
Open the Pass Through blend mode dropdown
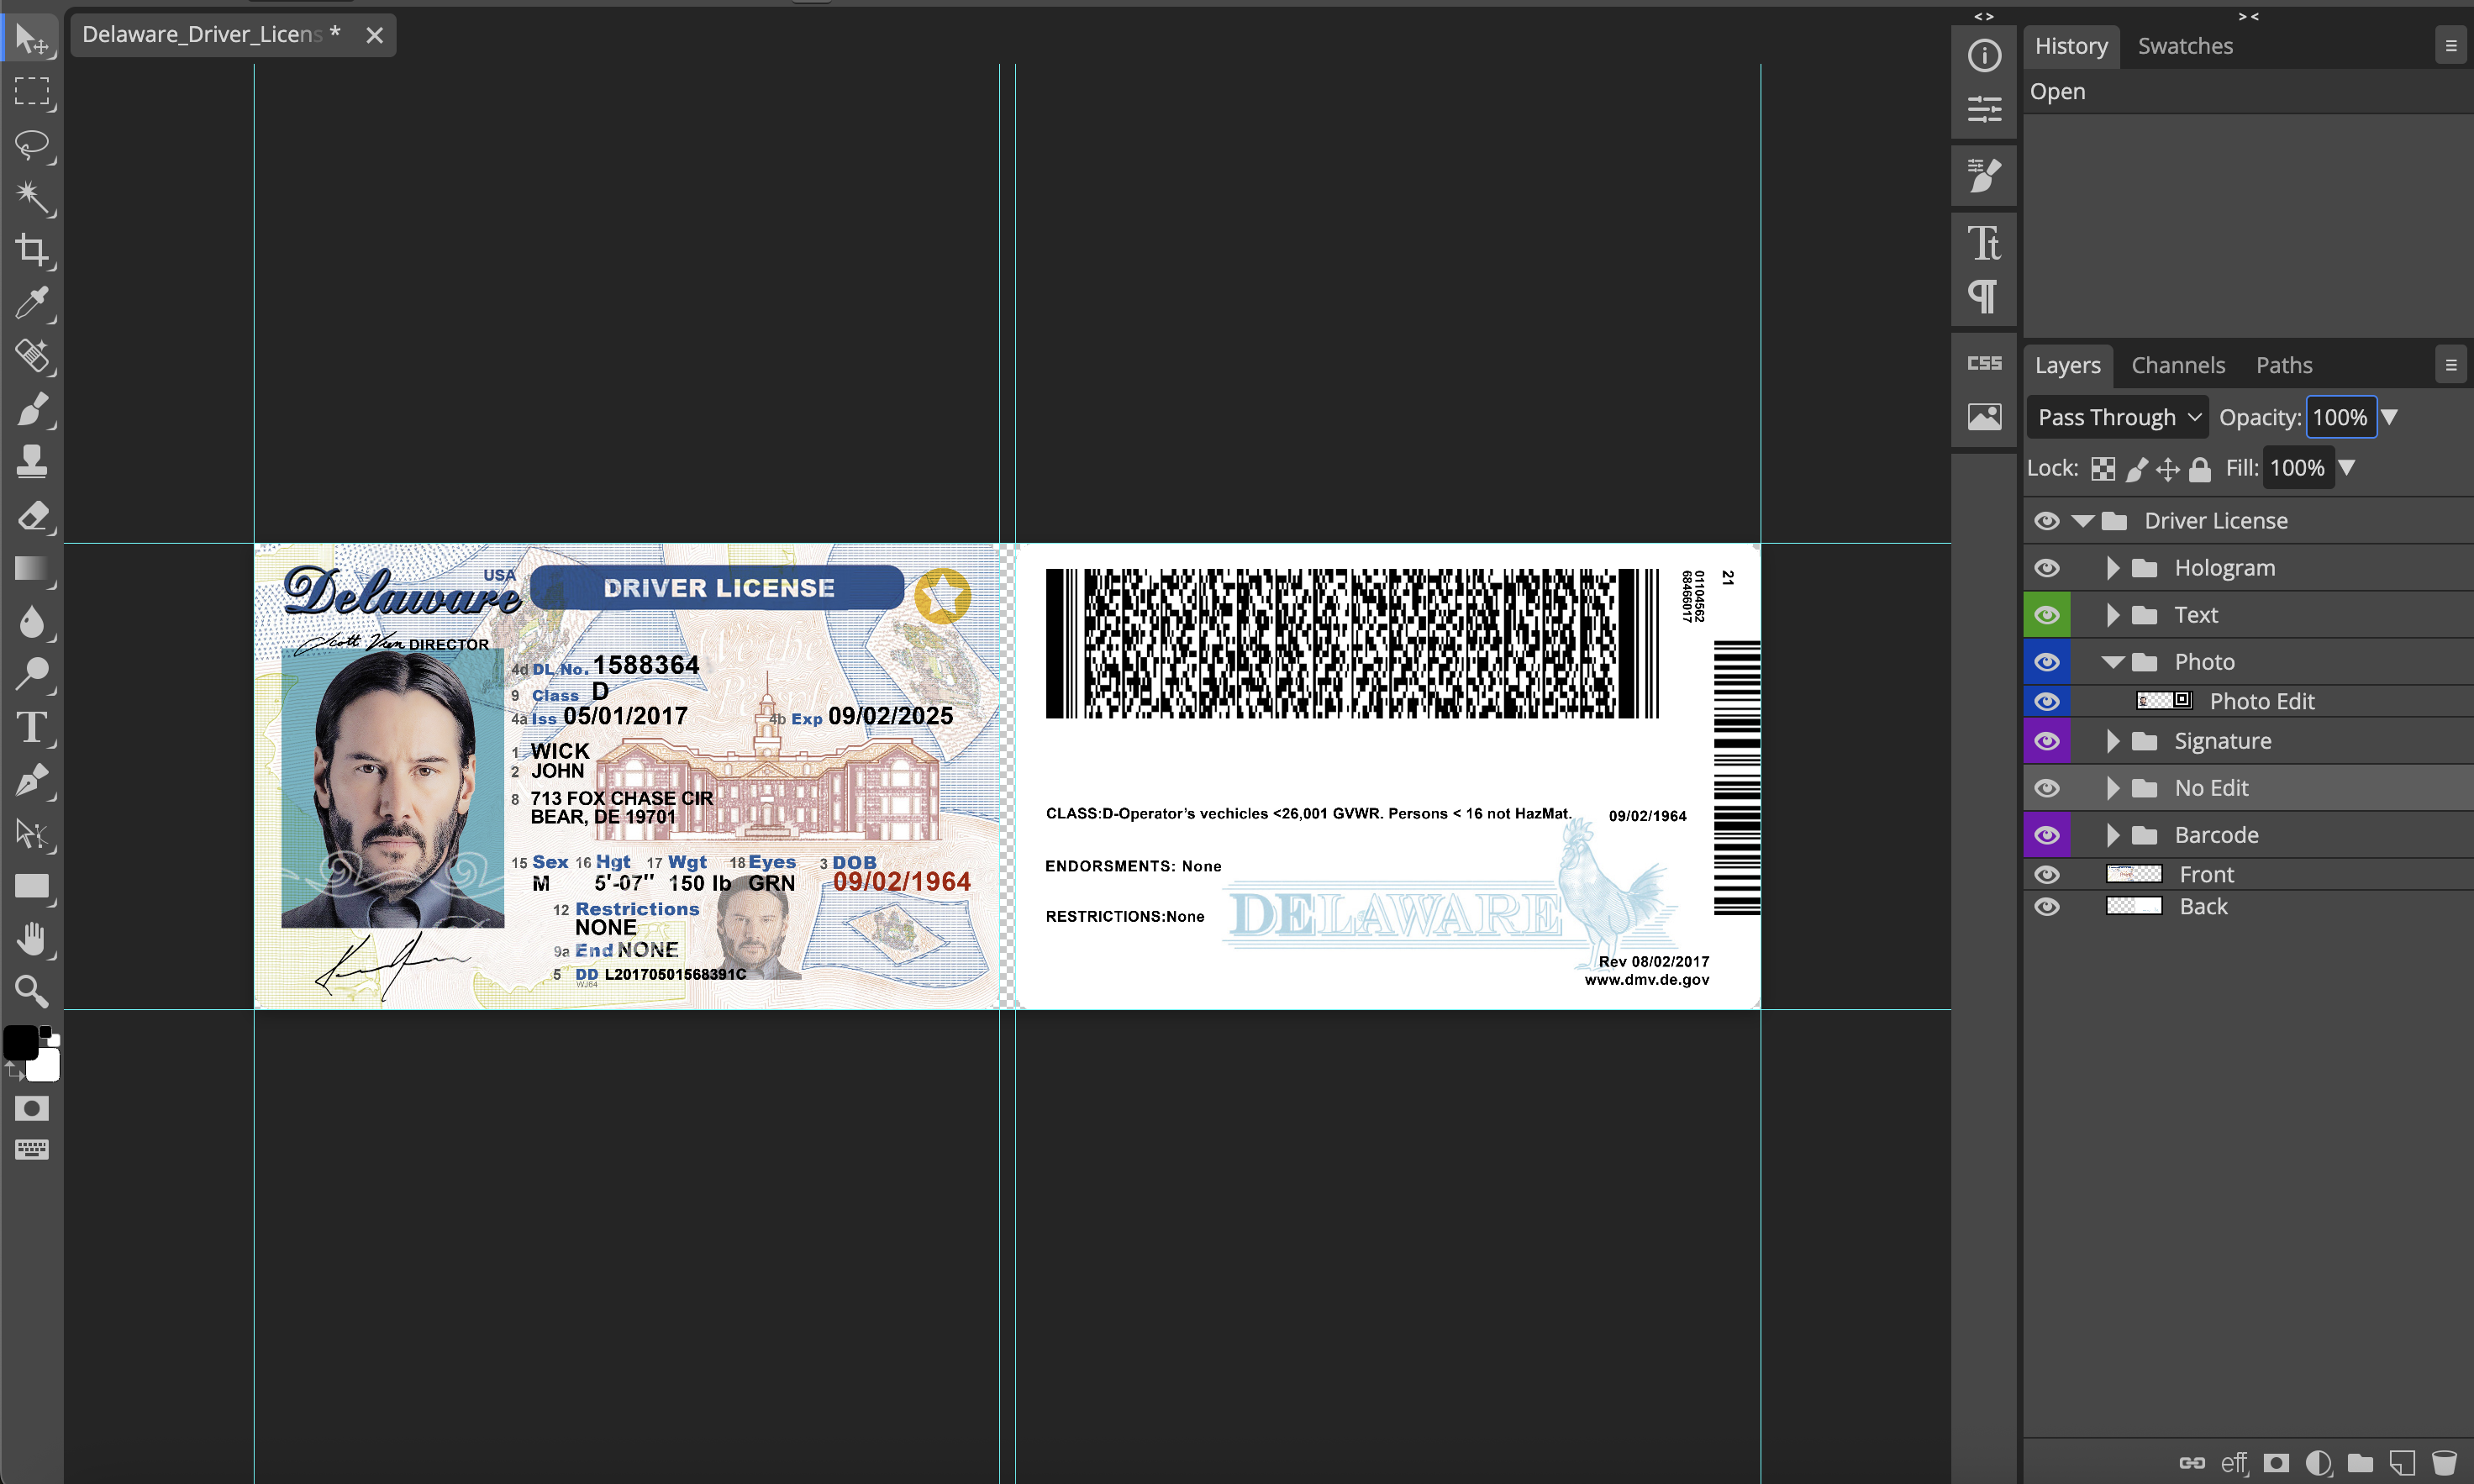pyautogui.click(x=2116, y=417)
